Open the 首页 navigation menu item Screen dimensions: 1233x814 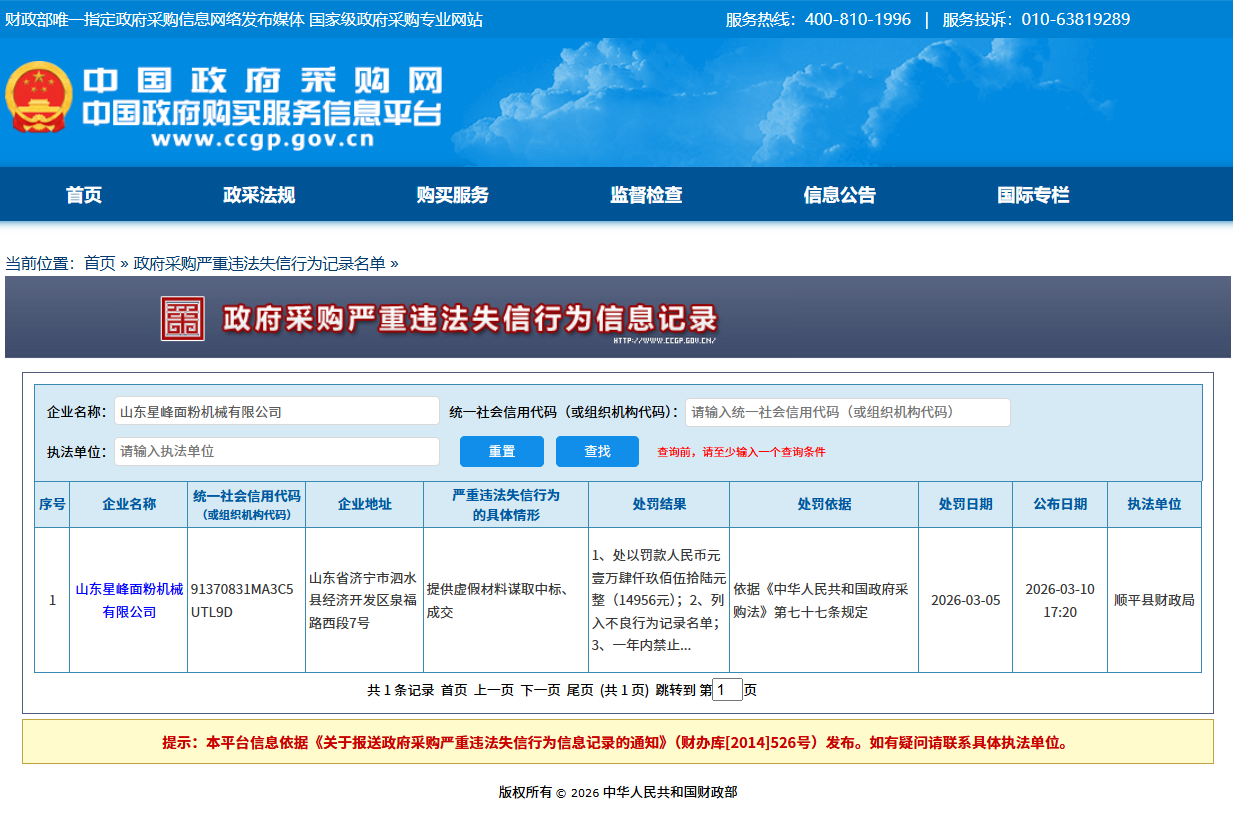84,195
